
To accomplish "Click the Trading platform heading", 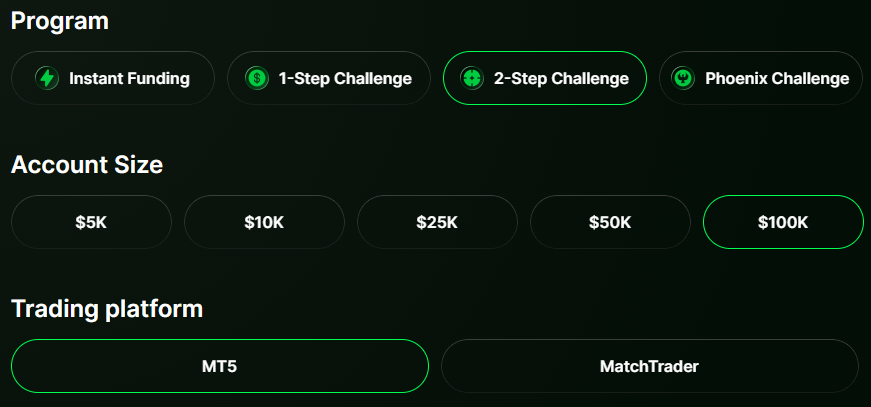I will tap(107, 309).
